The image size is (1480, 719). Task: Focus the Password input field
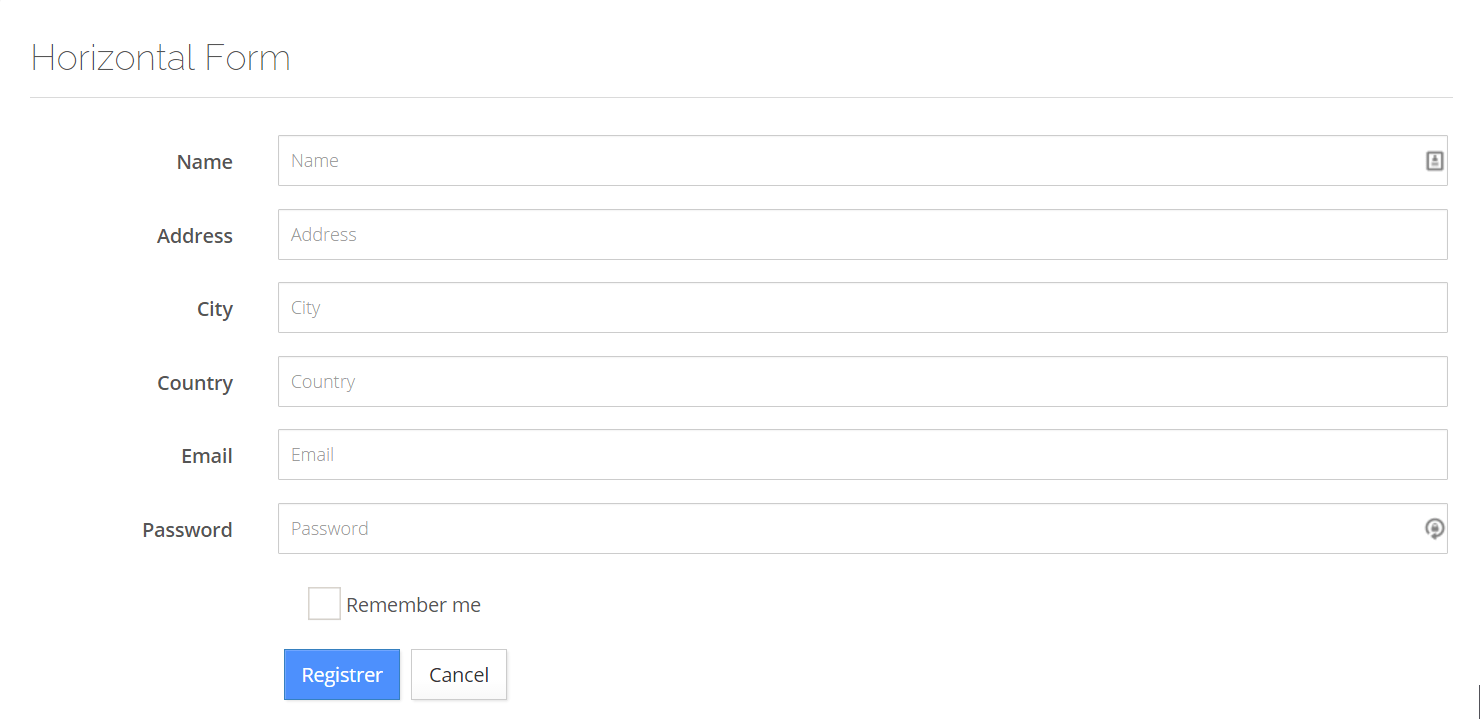(x=850, y=529)
